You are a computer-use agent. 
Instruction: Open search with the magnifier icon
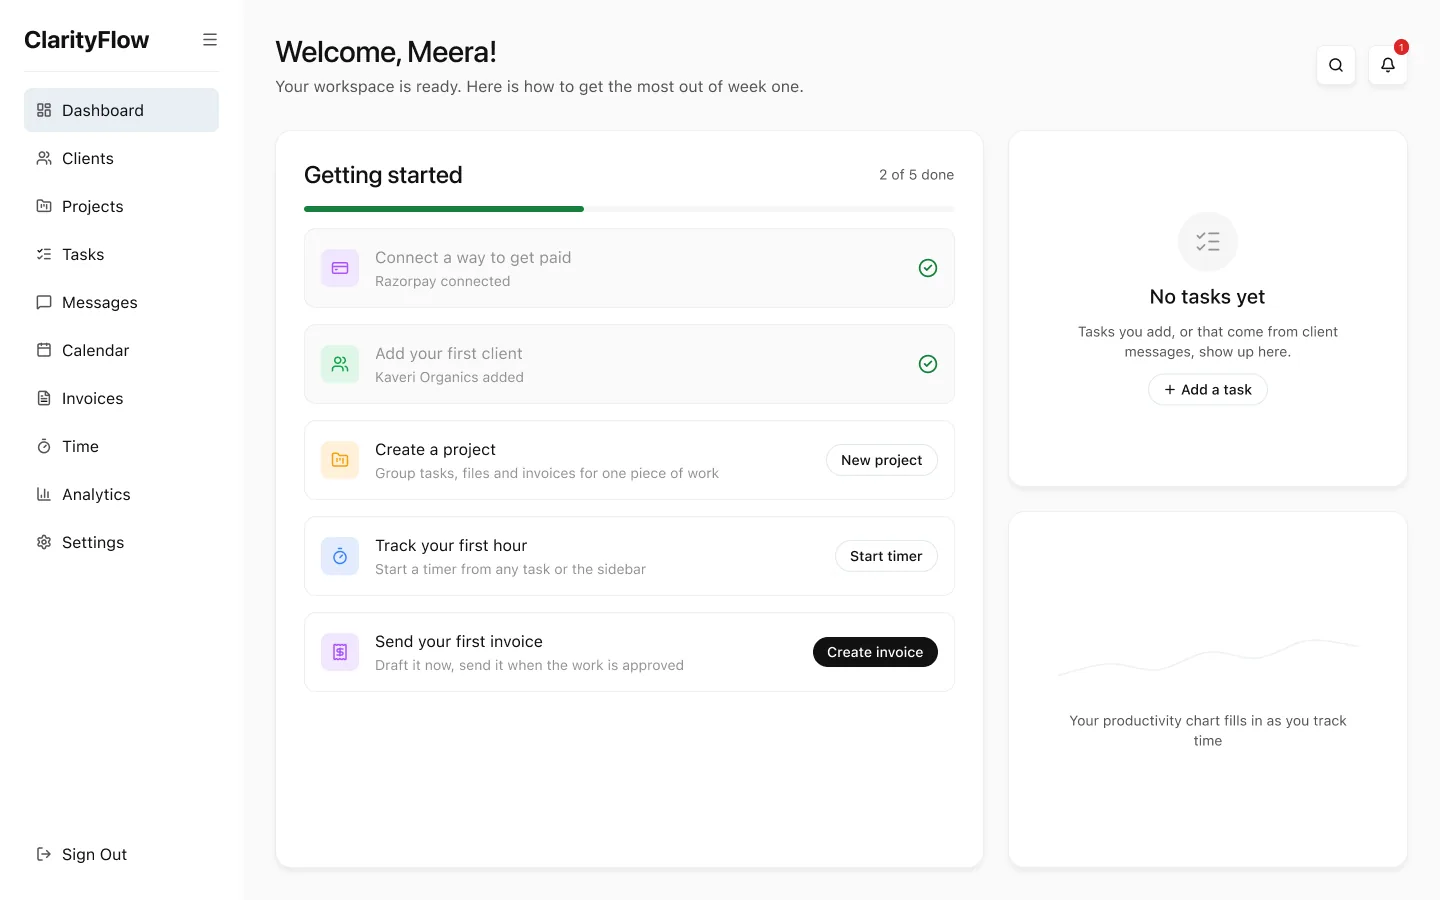(1336, 65)
